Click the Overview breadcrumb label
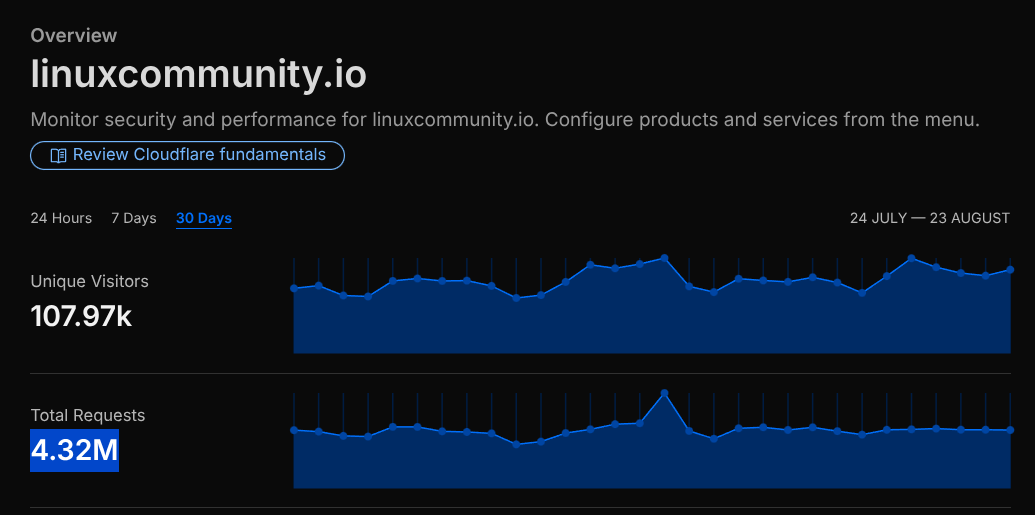The height and width of the screenshot is (515, 1035). pos(74,35)
